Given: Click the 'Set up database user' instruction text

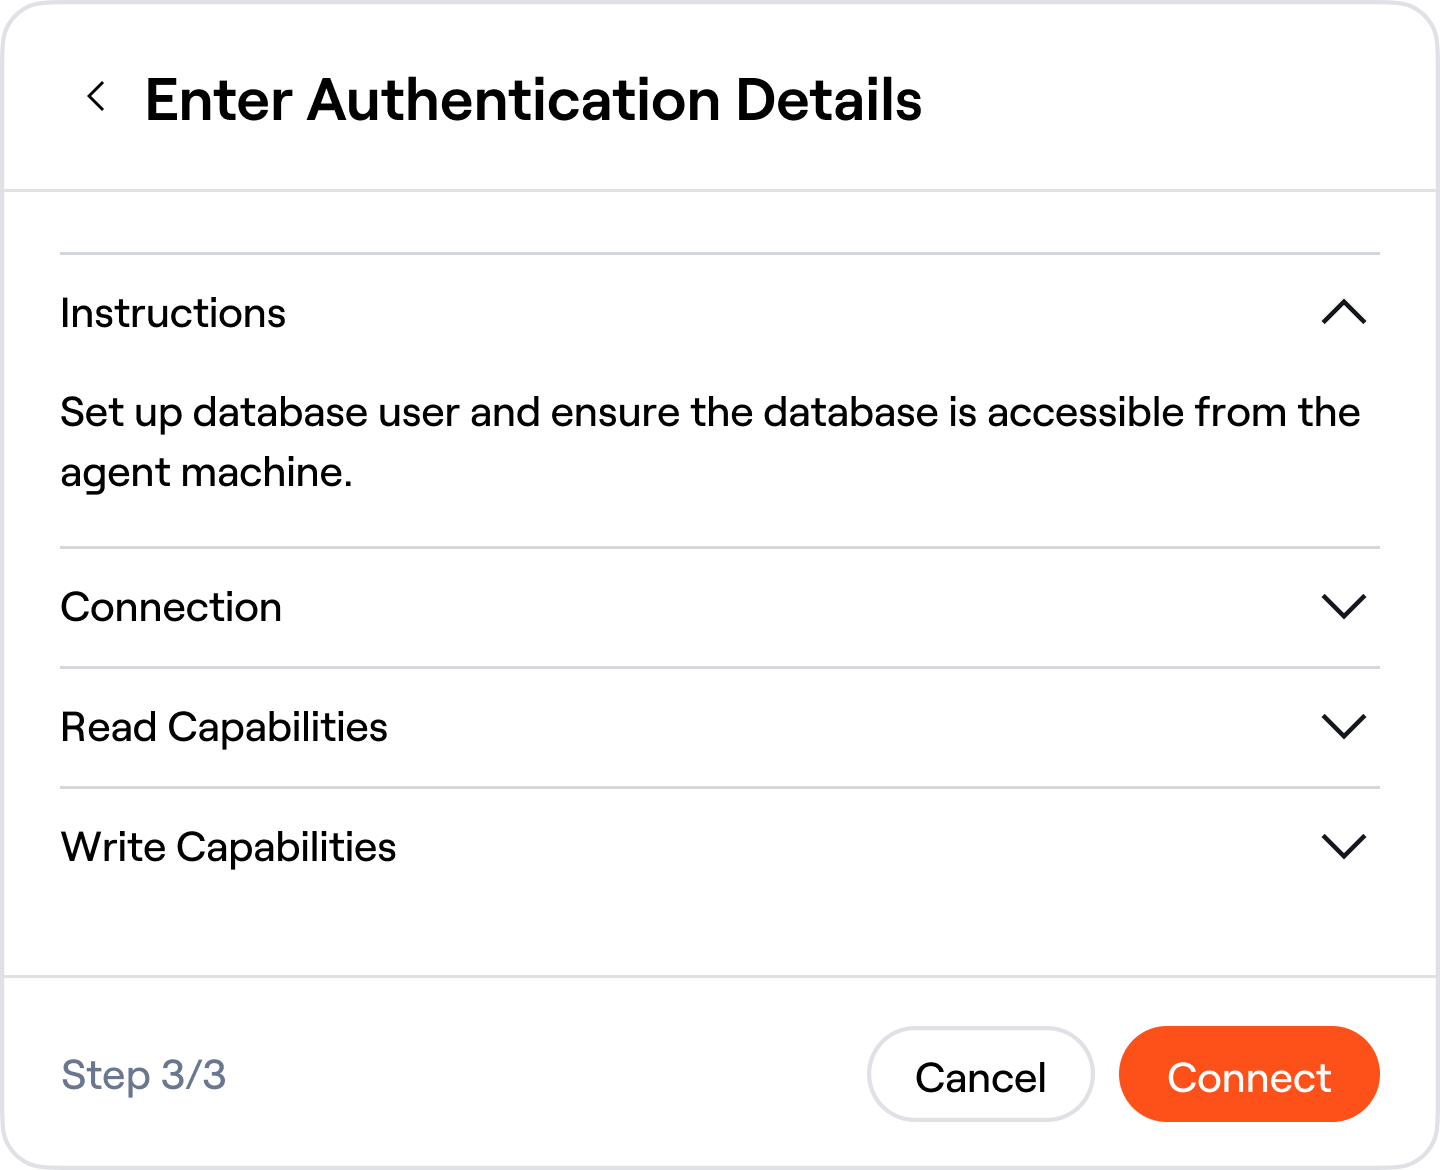Looking at the screenshot, I should (x=300, y=412).
